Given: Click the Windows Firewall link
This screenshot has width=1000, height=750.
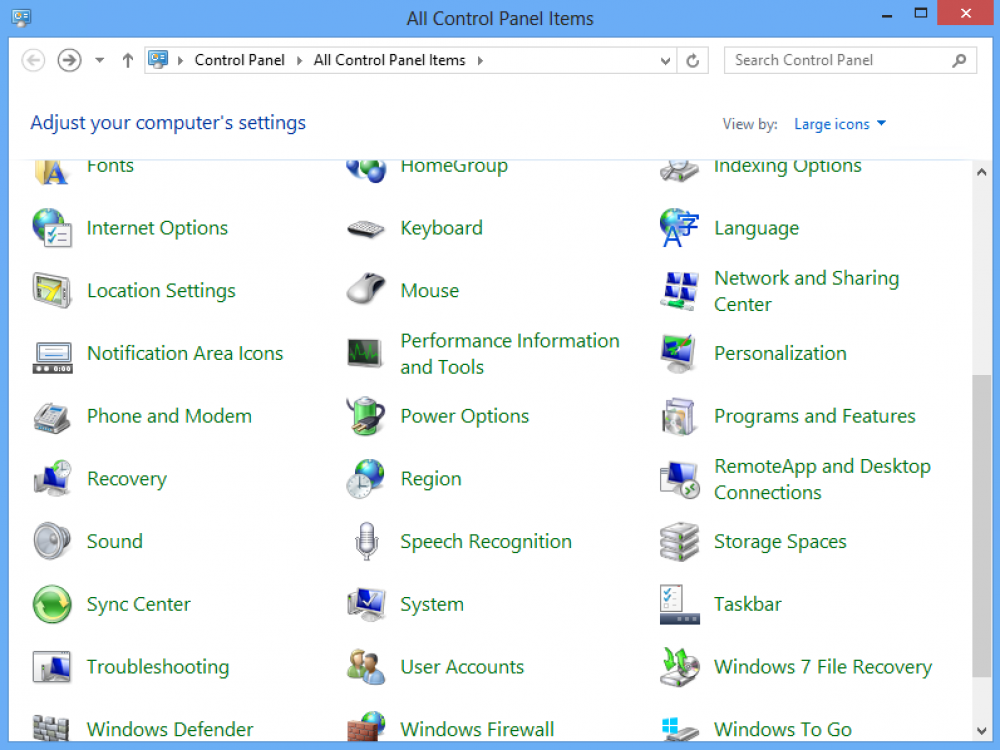Looking at the screenshot, I should pos(477,730).
